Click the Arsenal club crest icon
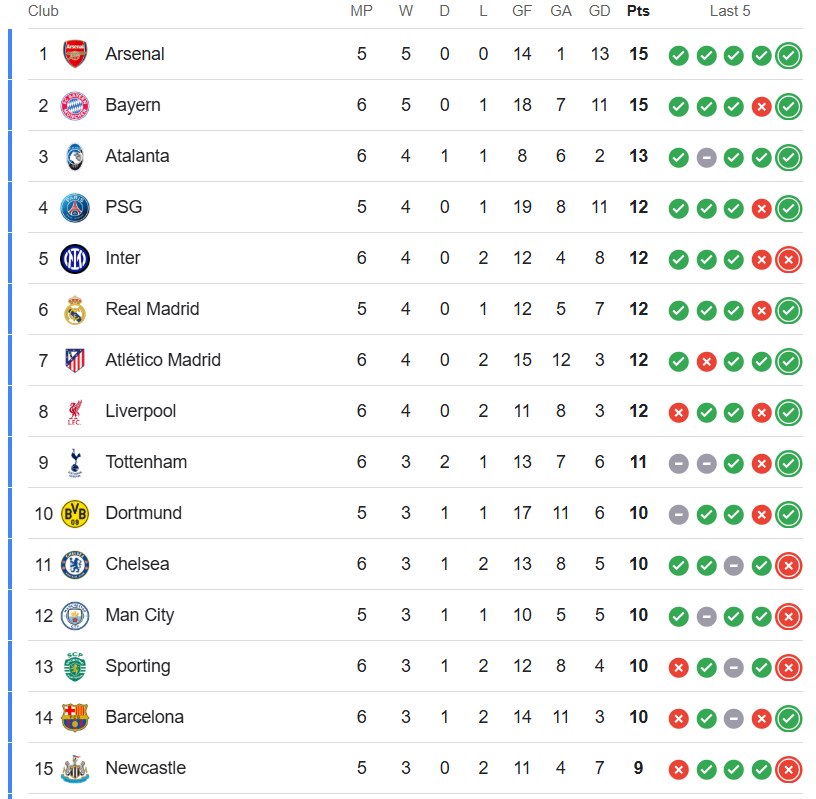 click(75, 54)
